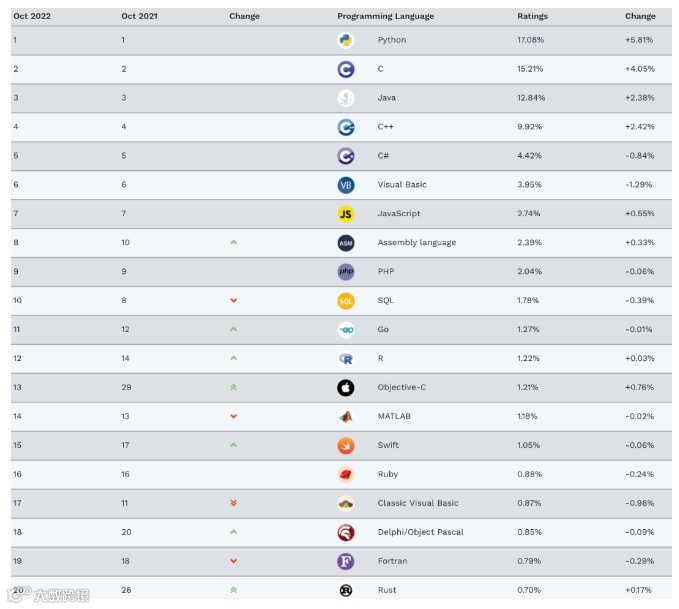Viewport: 679px width, 609px height.
Task: Click the Programming Language column header
Action: point(385,16)
